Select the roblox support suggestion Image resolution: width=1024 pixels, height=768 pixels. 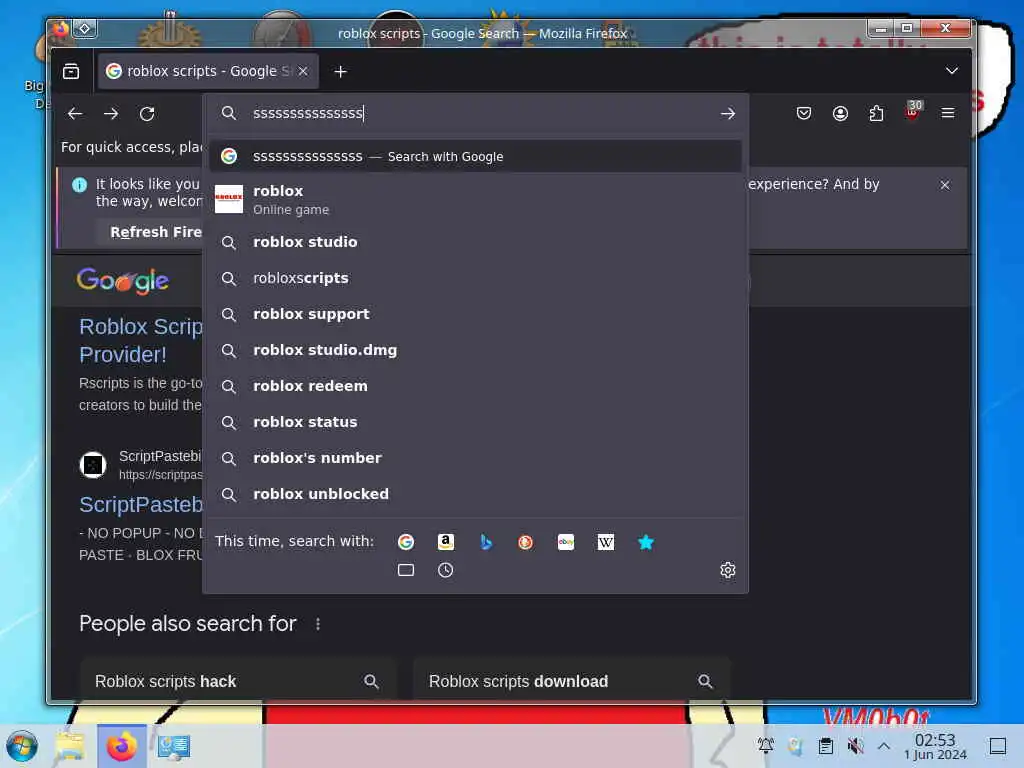click(x=475, y=314)
